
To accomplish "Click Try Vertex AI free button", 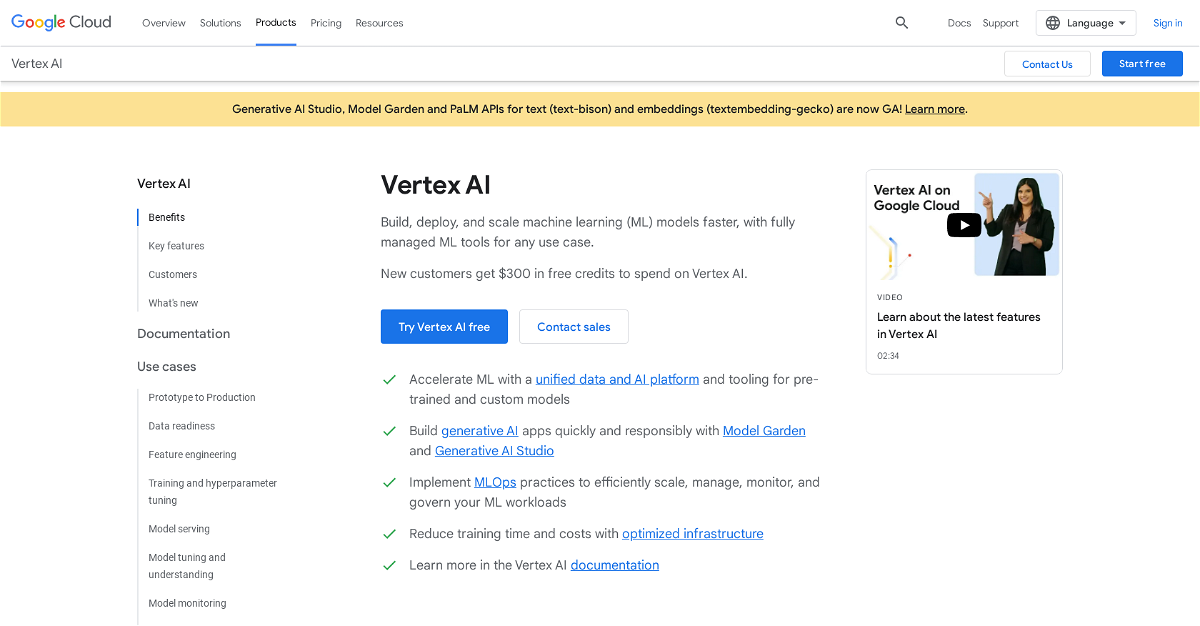I will (x=444, y=327).
